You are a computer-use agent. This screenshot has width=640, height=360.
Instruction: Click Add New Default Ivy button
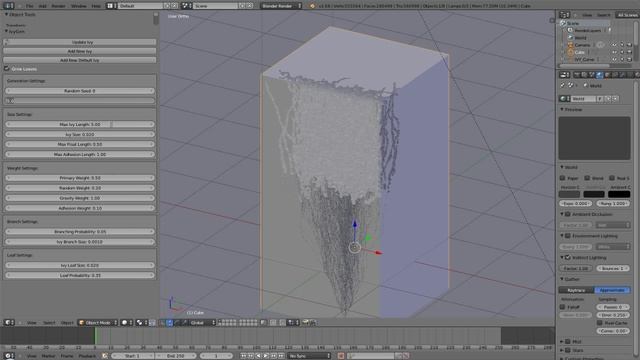80,60
